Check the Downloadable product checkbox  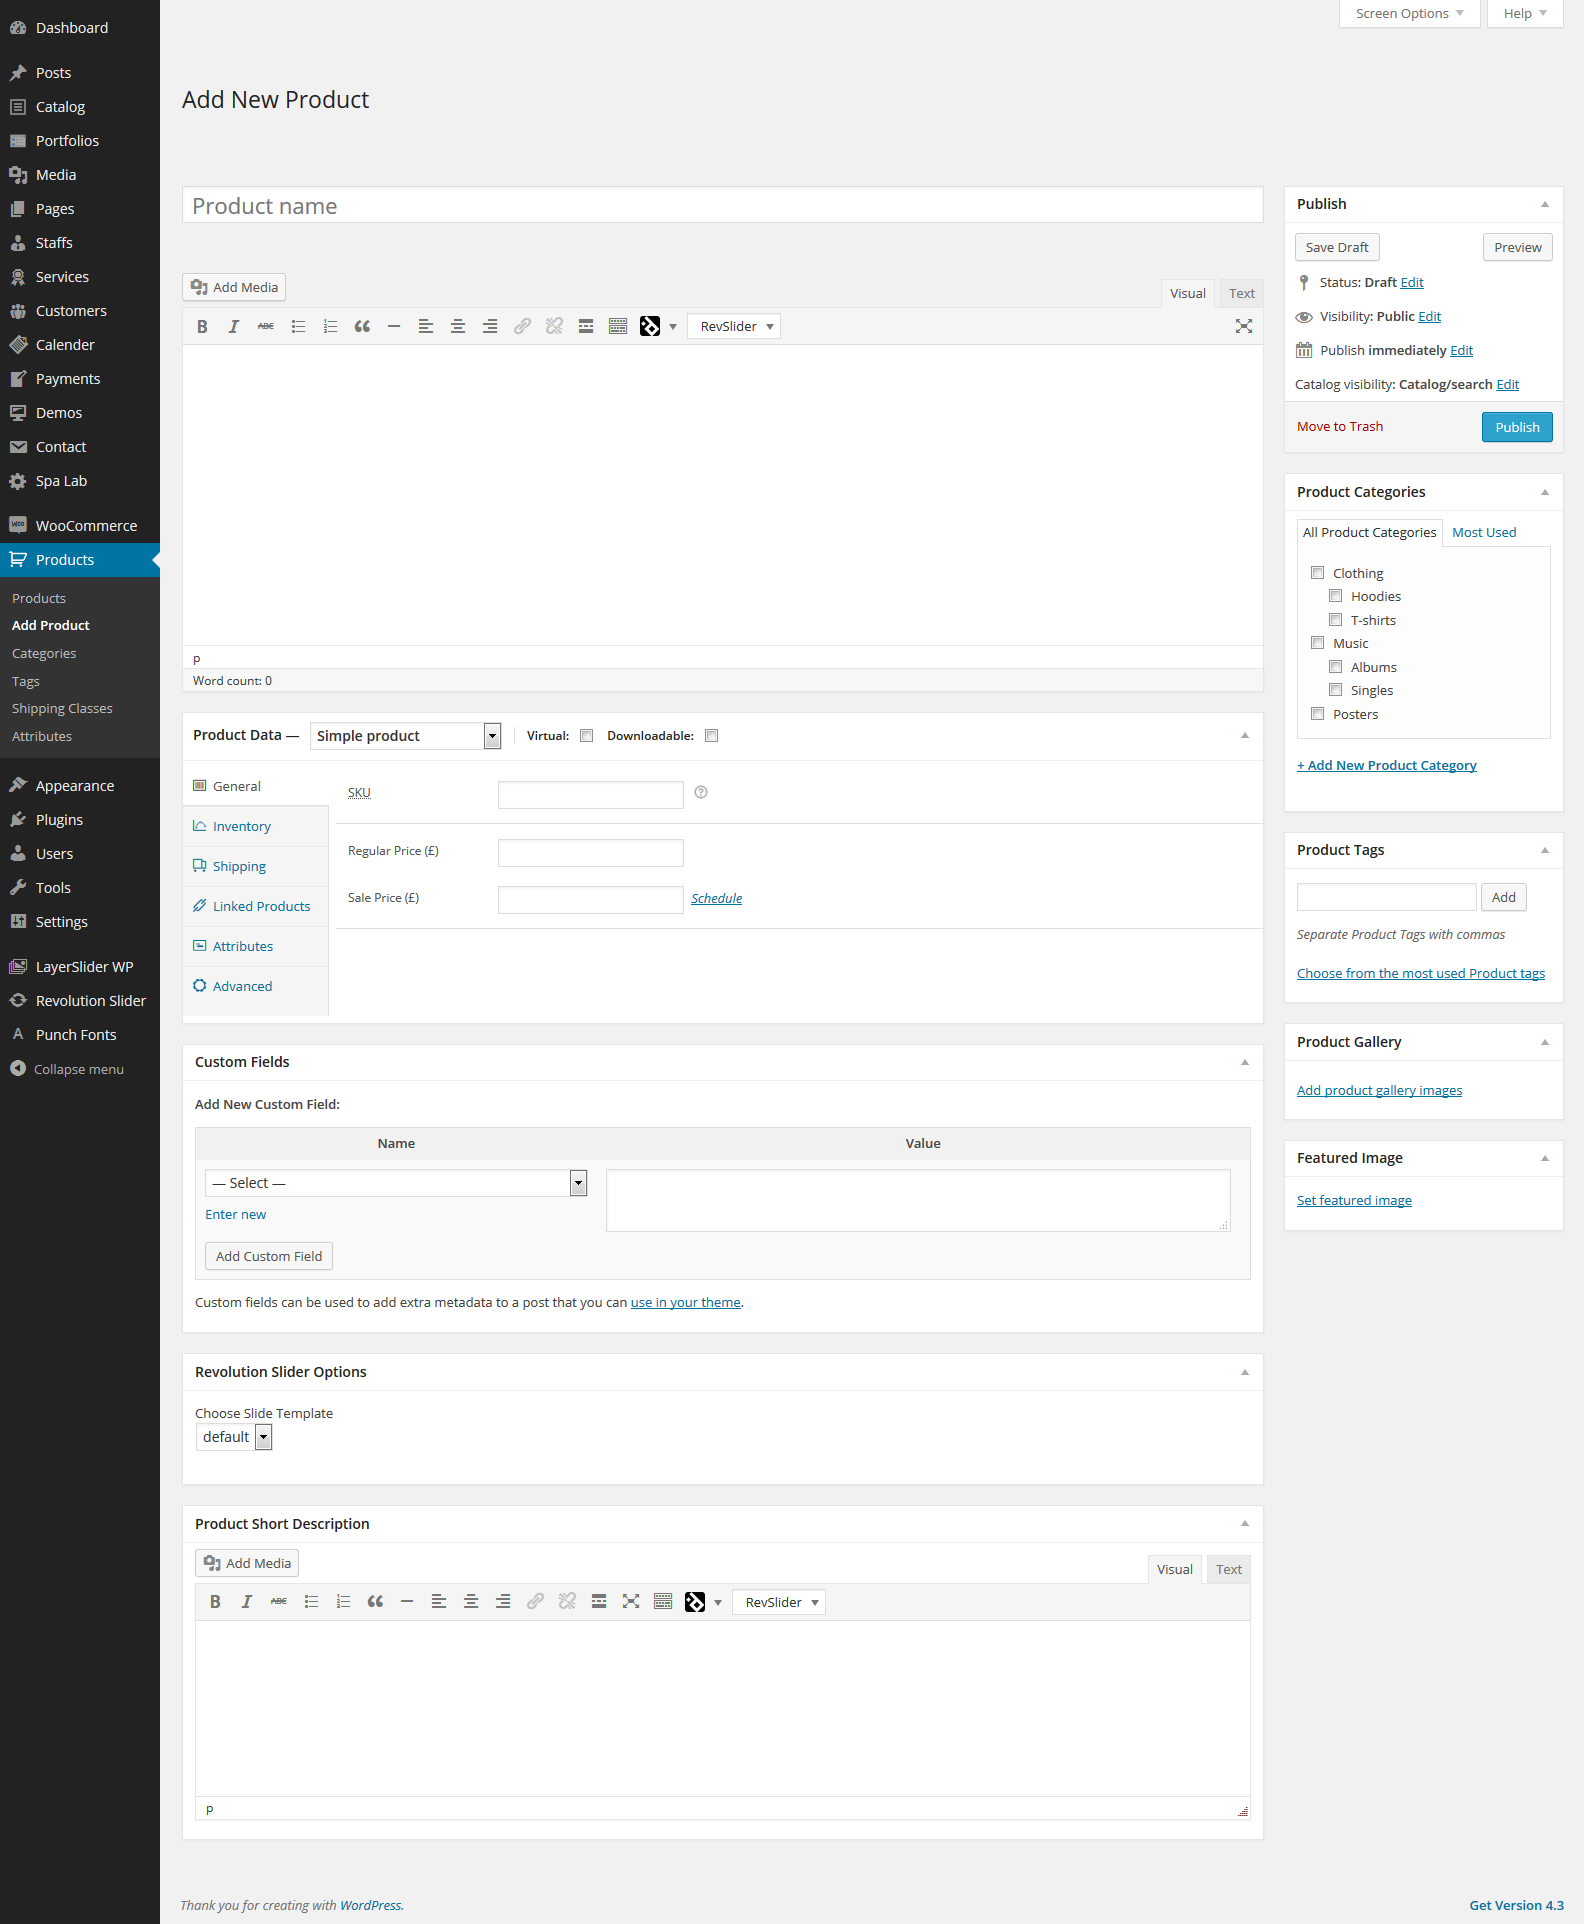pos(712,736)
